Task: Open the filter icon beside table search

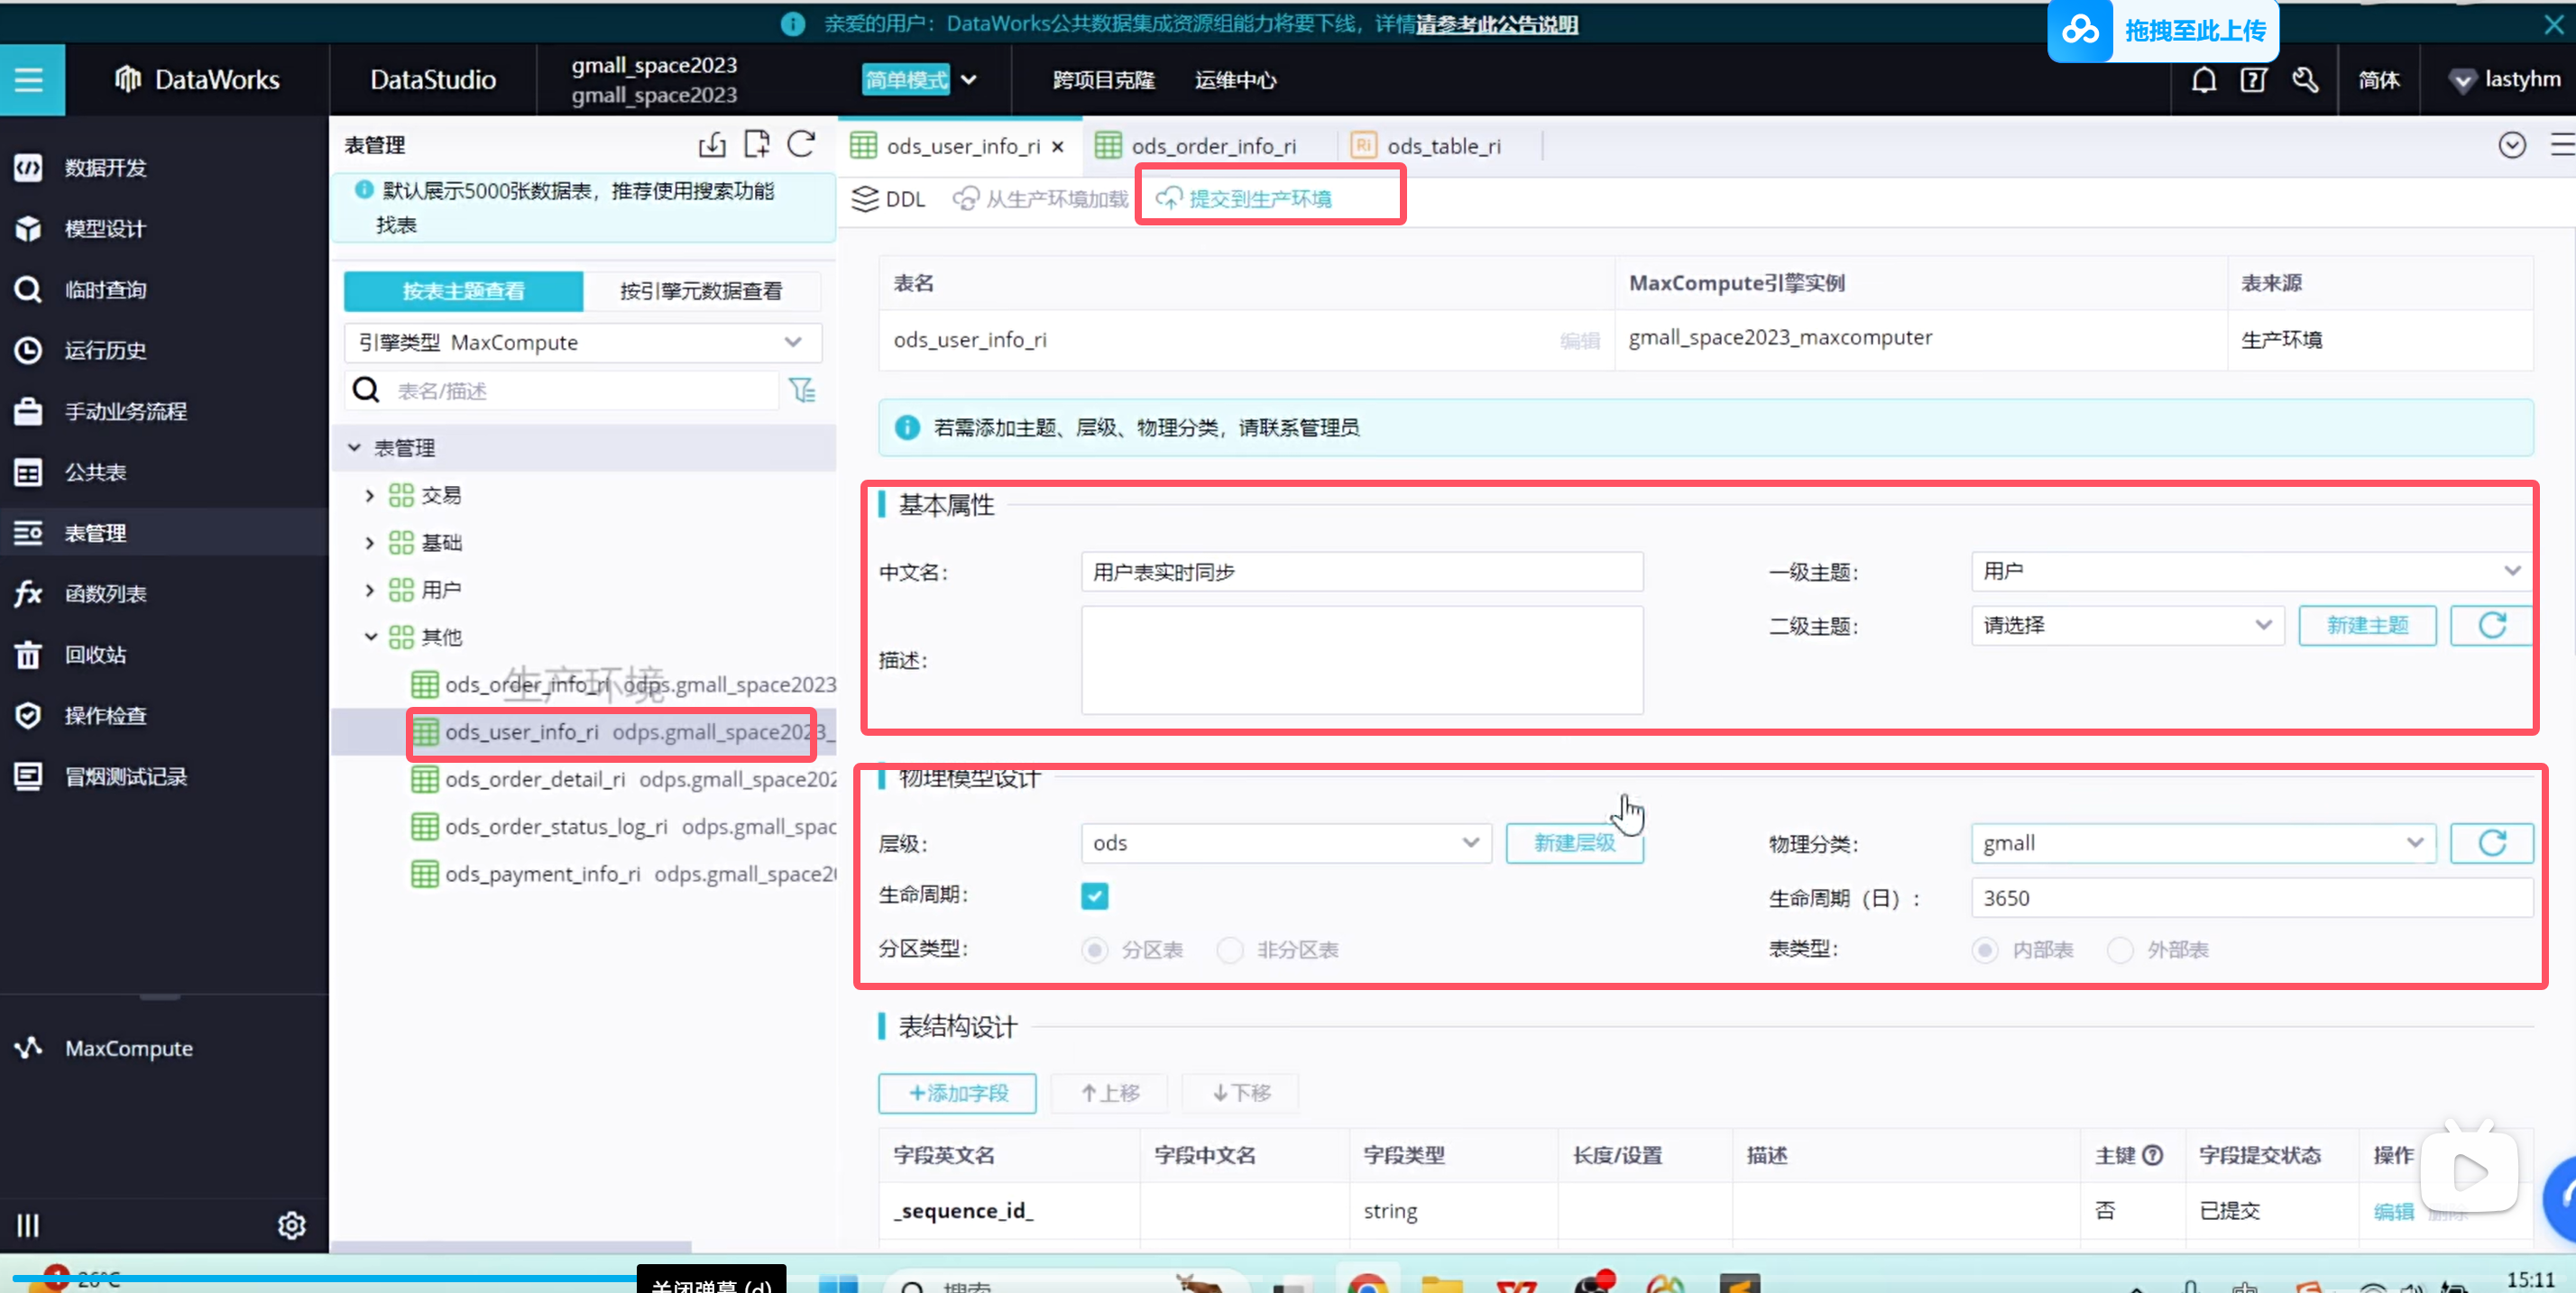Action: tap(802, 390)
